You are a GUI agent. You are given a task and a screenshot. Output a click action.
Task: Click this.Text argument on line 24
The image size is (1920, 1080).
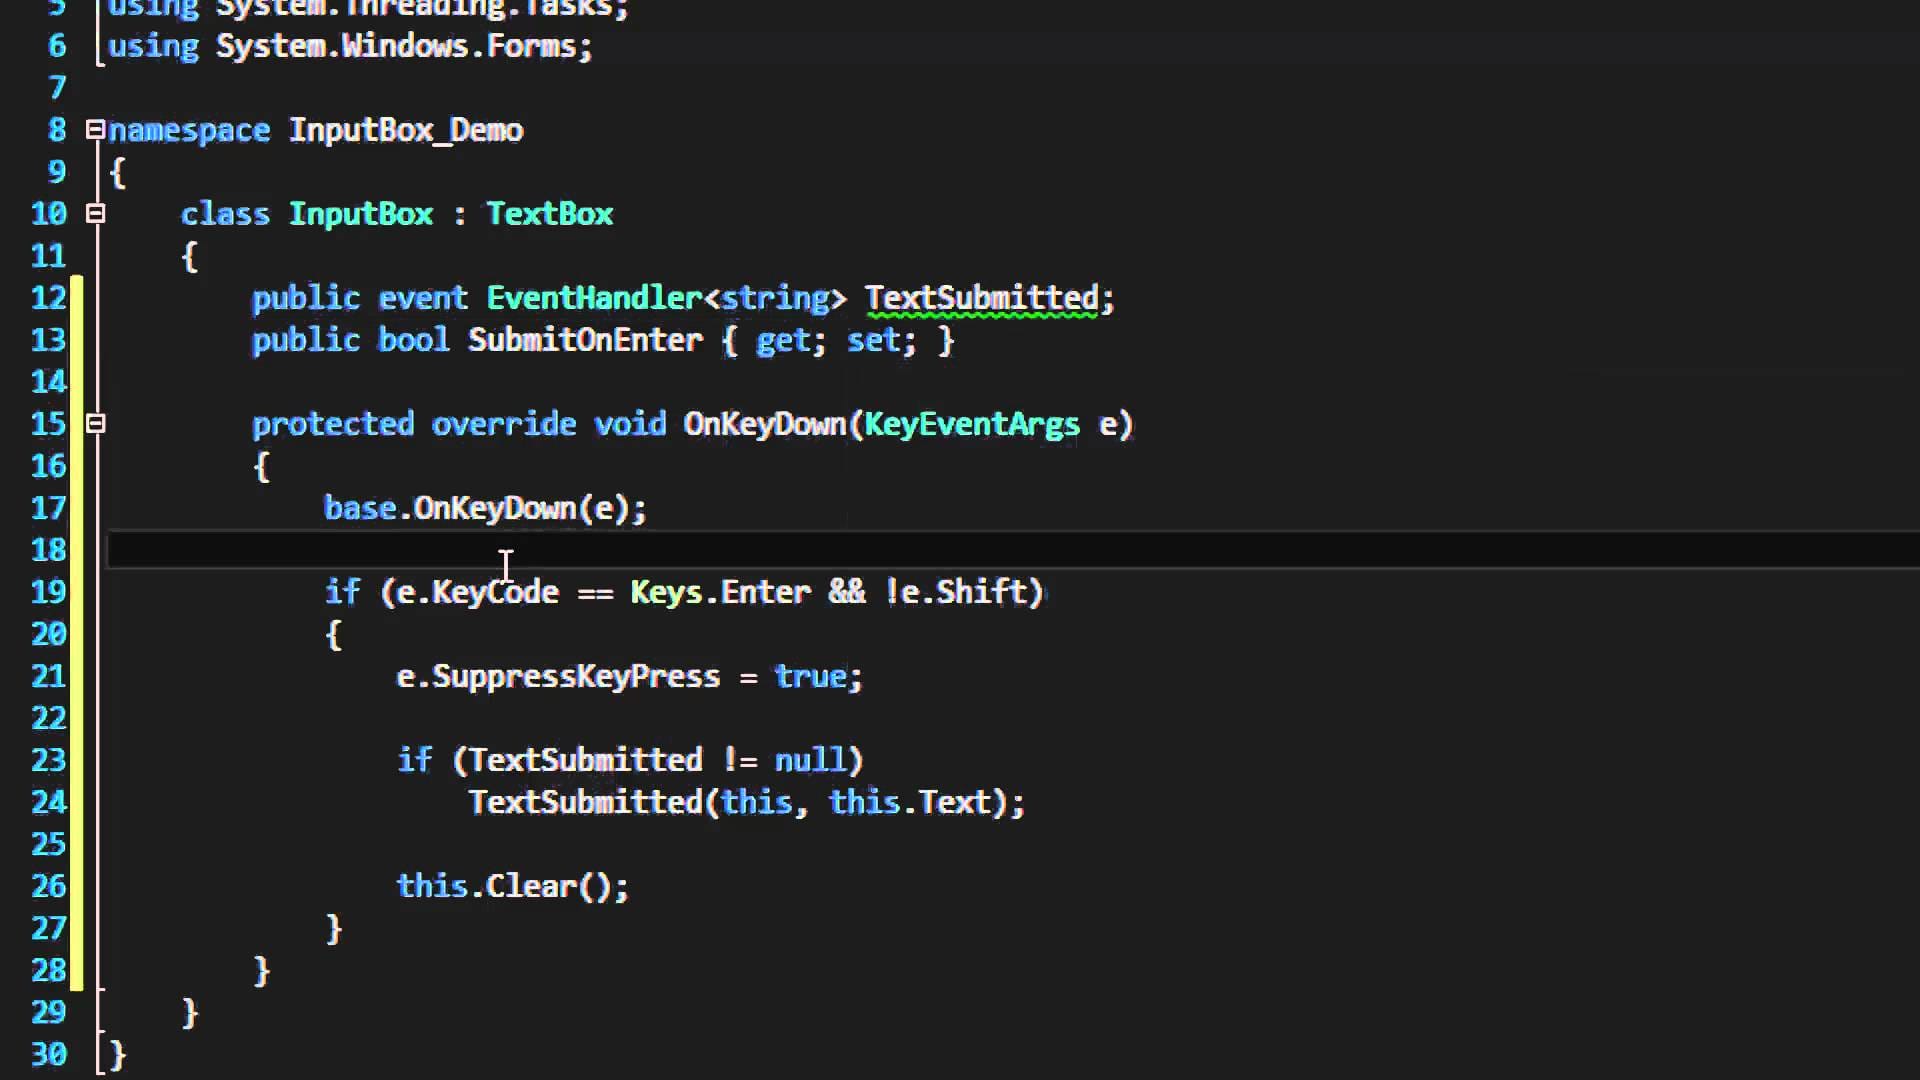point(909,802)
